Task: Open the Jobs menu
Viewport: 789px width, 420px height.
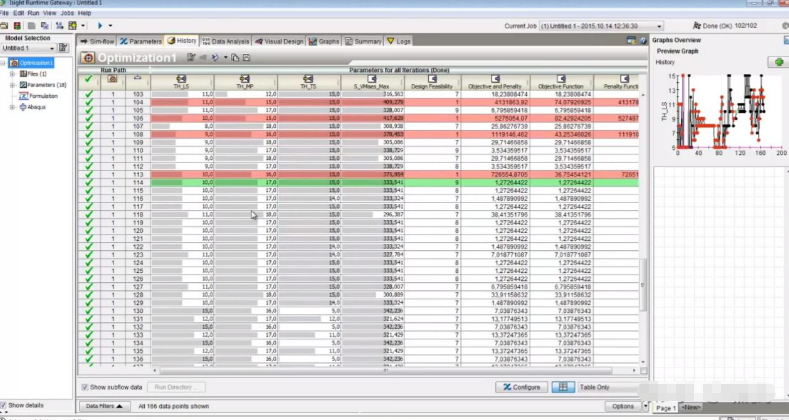Action: coord(65,13)
